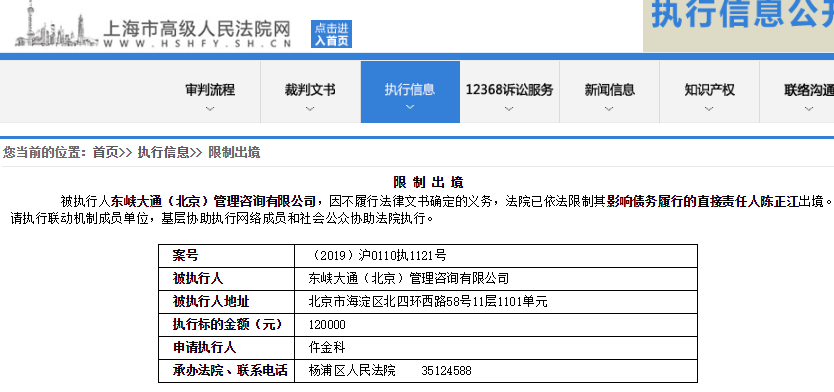
Task: Open the 12368诉讼服务 menu
Action: 510,91
